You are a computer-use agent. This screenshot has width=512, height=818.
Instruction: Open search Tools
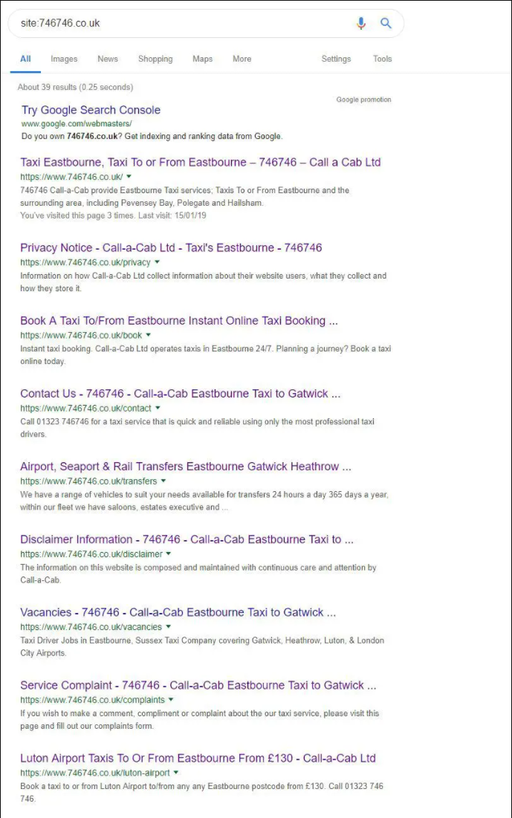coord(382,59)
